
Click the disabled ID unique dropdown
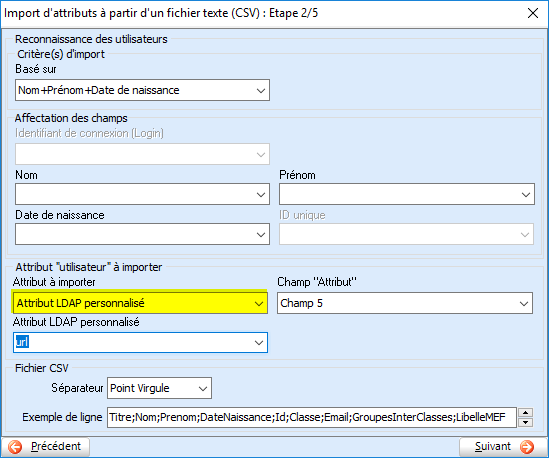406,234
